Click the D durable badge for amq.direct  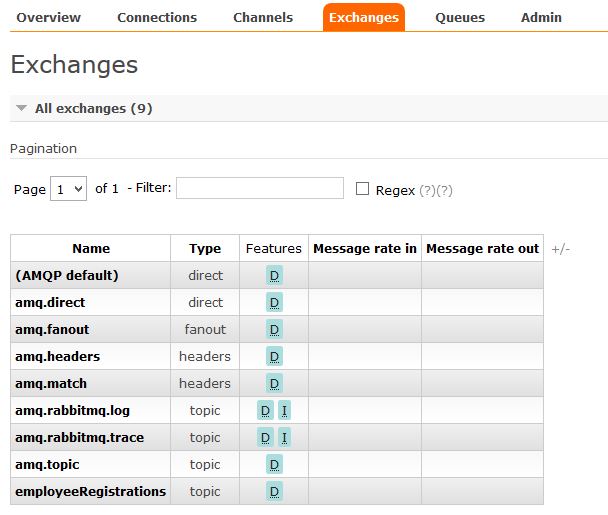pyautogui.click(x=274, y=302)
